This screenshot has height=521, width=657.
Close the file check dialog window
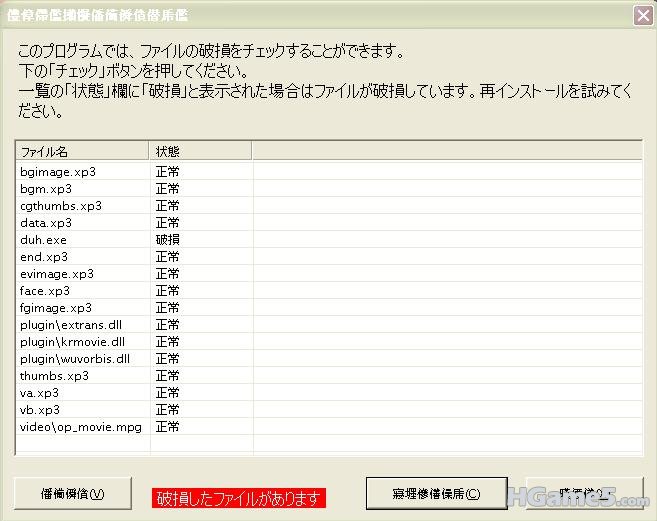[x=643, y=16]
